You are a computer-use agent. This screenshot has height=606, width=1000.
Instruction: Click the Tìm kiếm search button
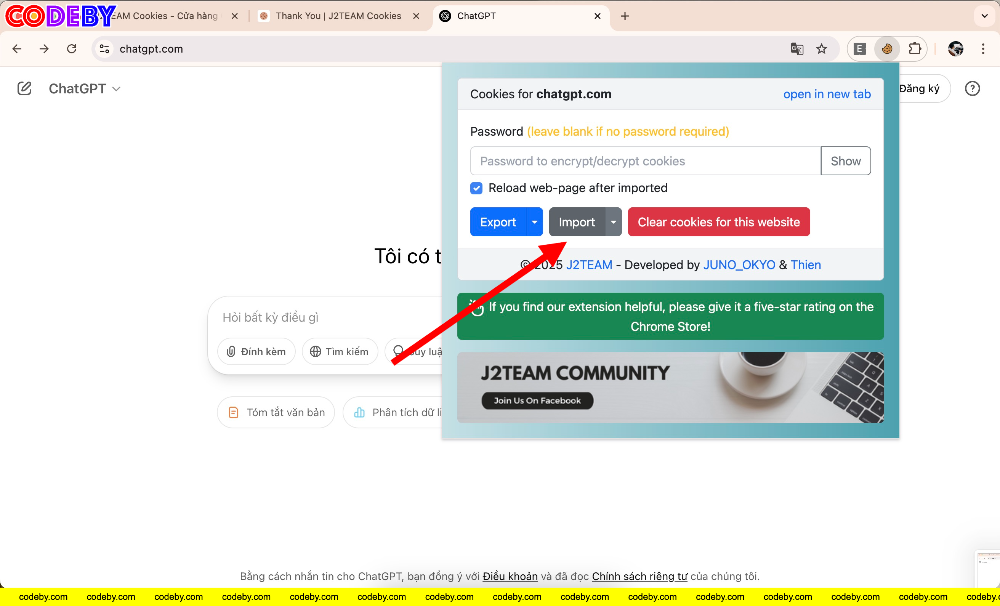pos(340,351)
